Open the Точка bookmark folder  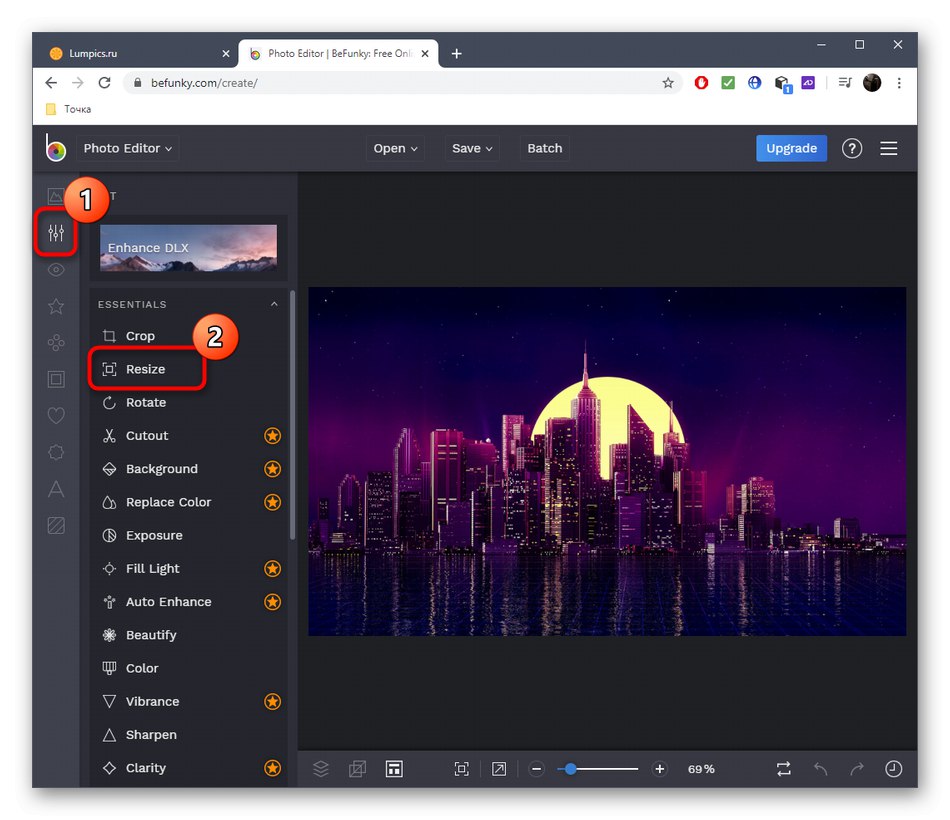tap(68, 109)
